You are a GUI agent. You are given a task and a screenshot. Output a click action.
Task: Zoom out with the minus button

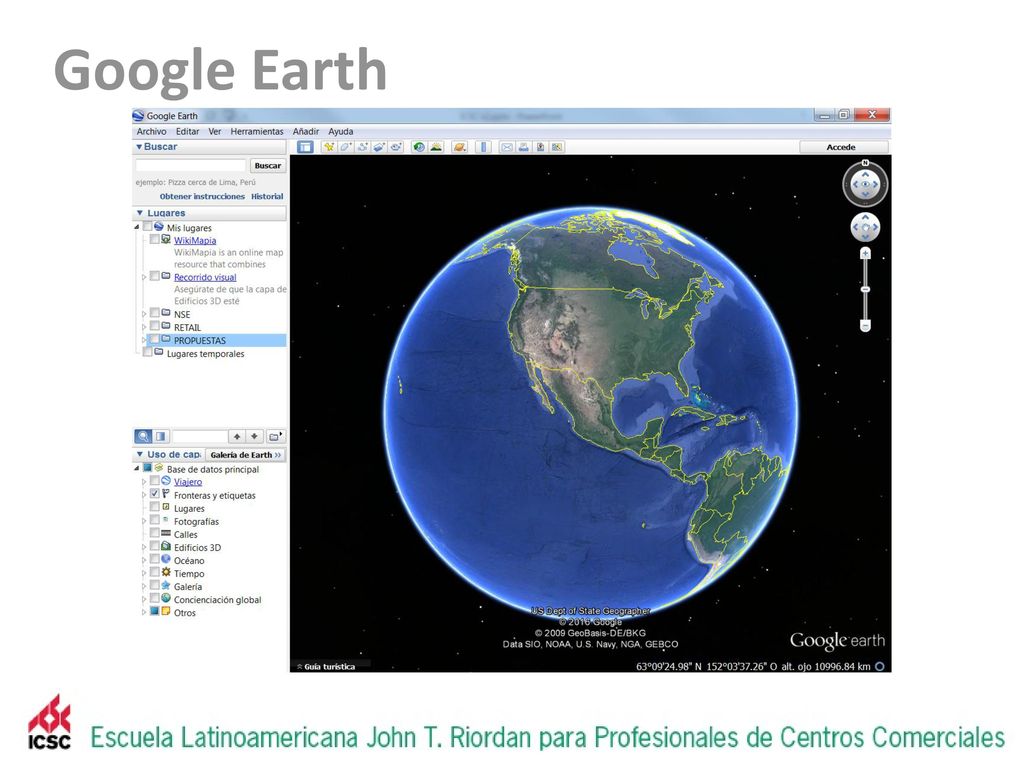click(x=865, y=325)
